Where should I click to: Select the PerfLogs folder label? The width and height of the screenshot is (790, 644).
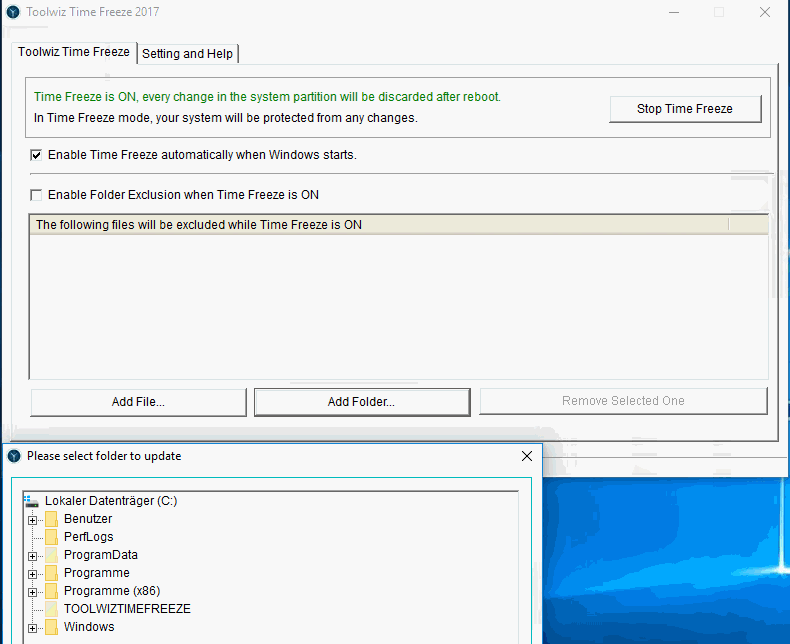coord(89,537)
